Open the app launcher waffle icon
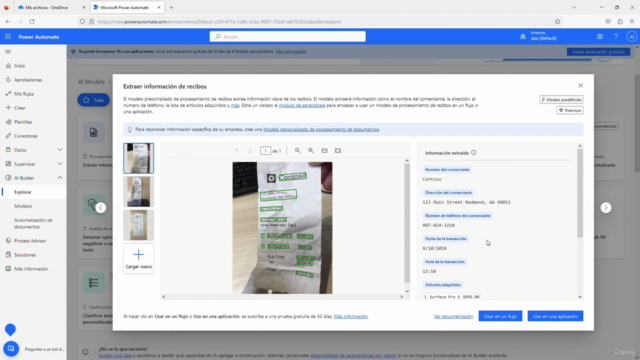 [8, 37]
